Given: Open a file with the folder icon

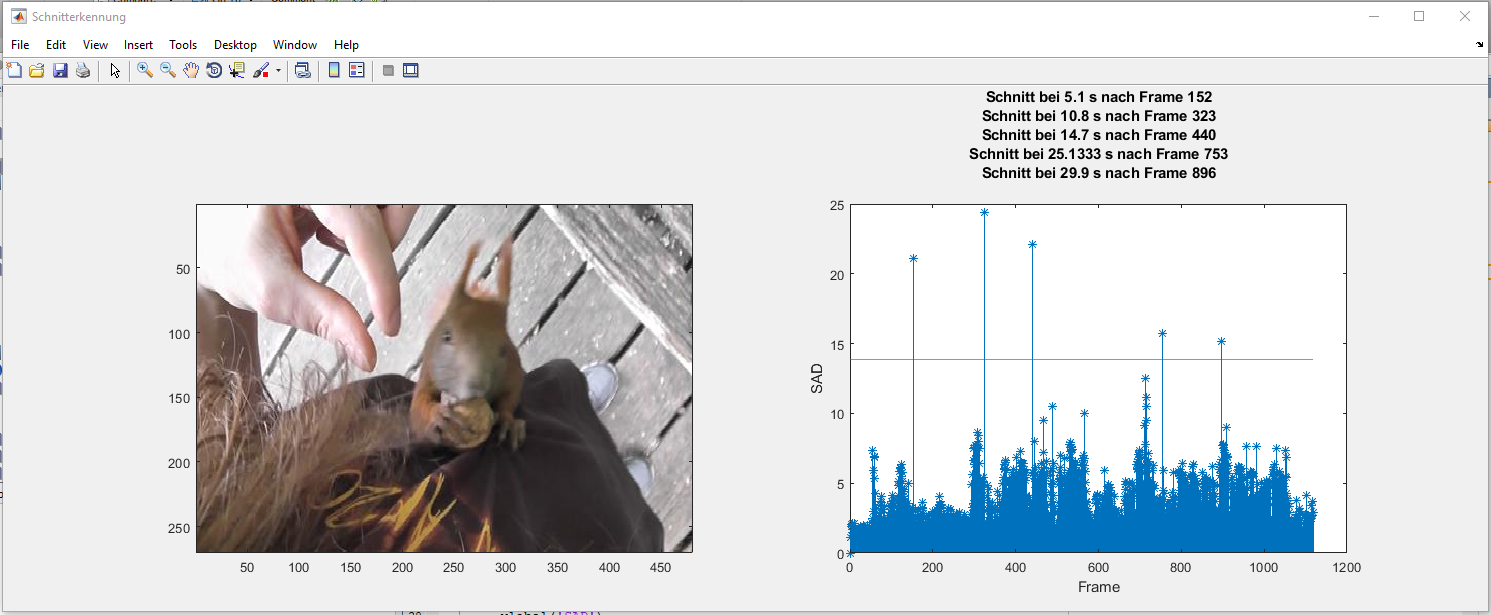Looking at the screenshot, I should (37, 70).
